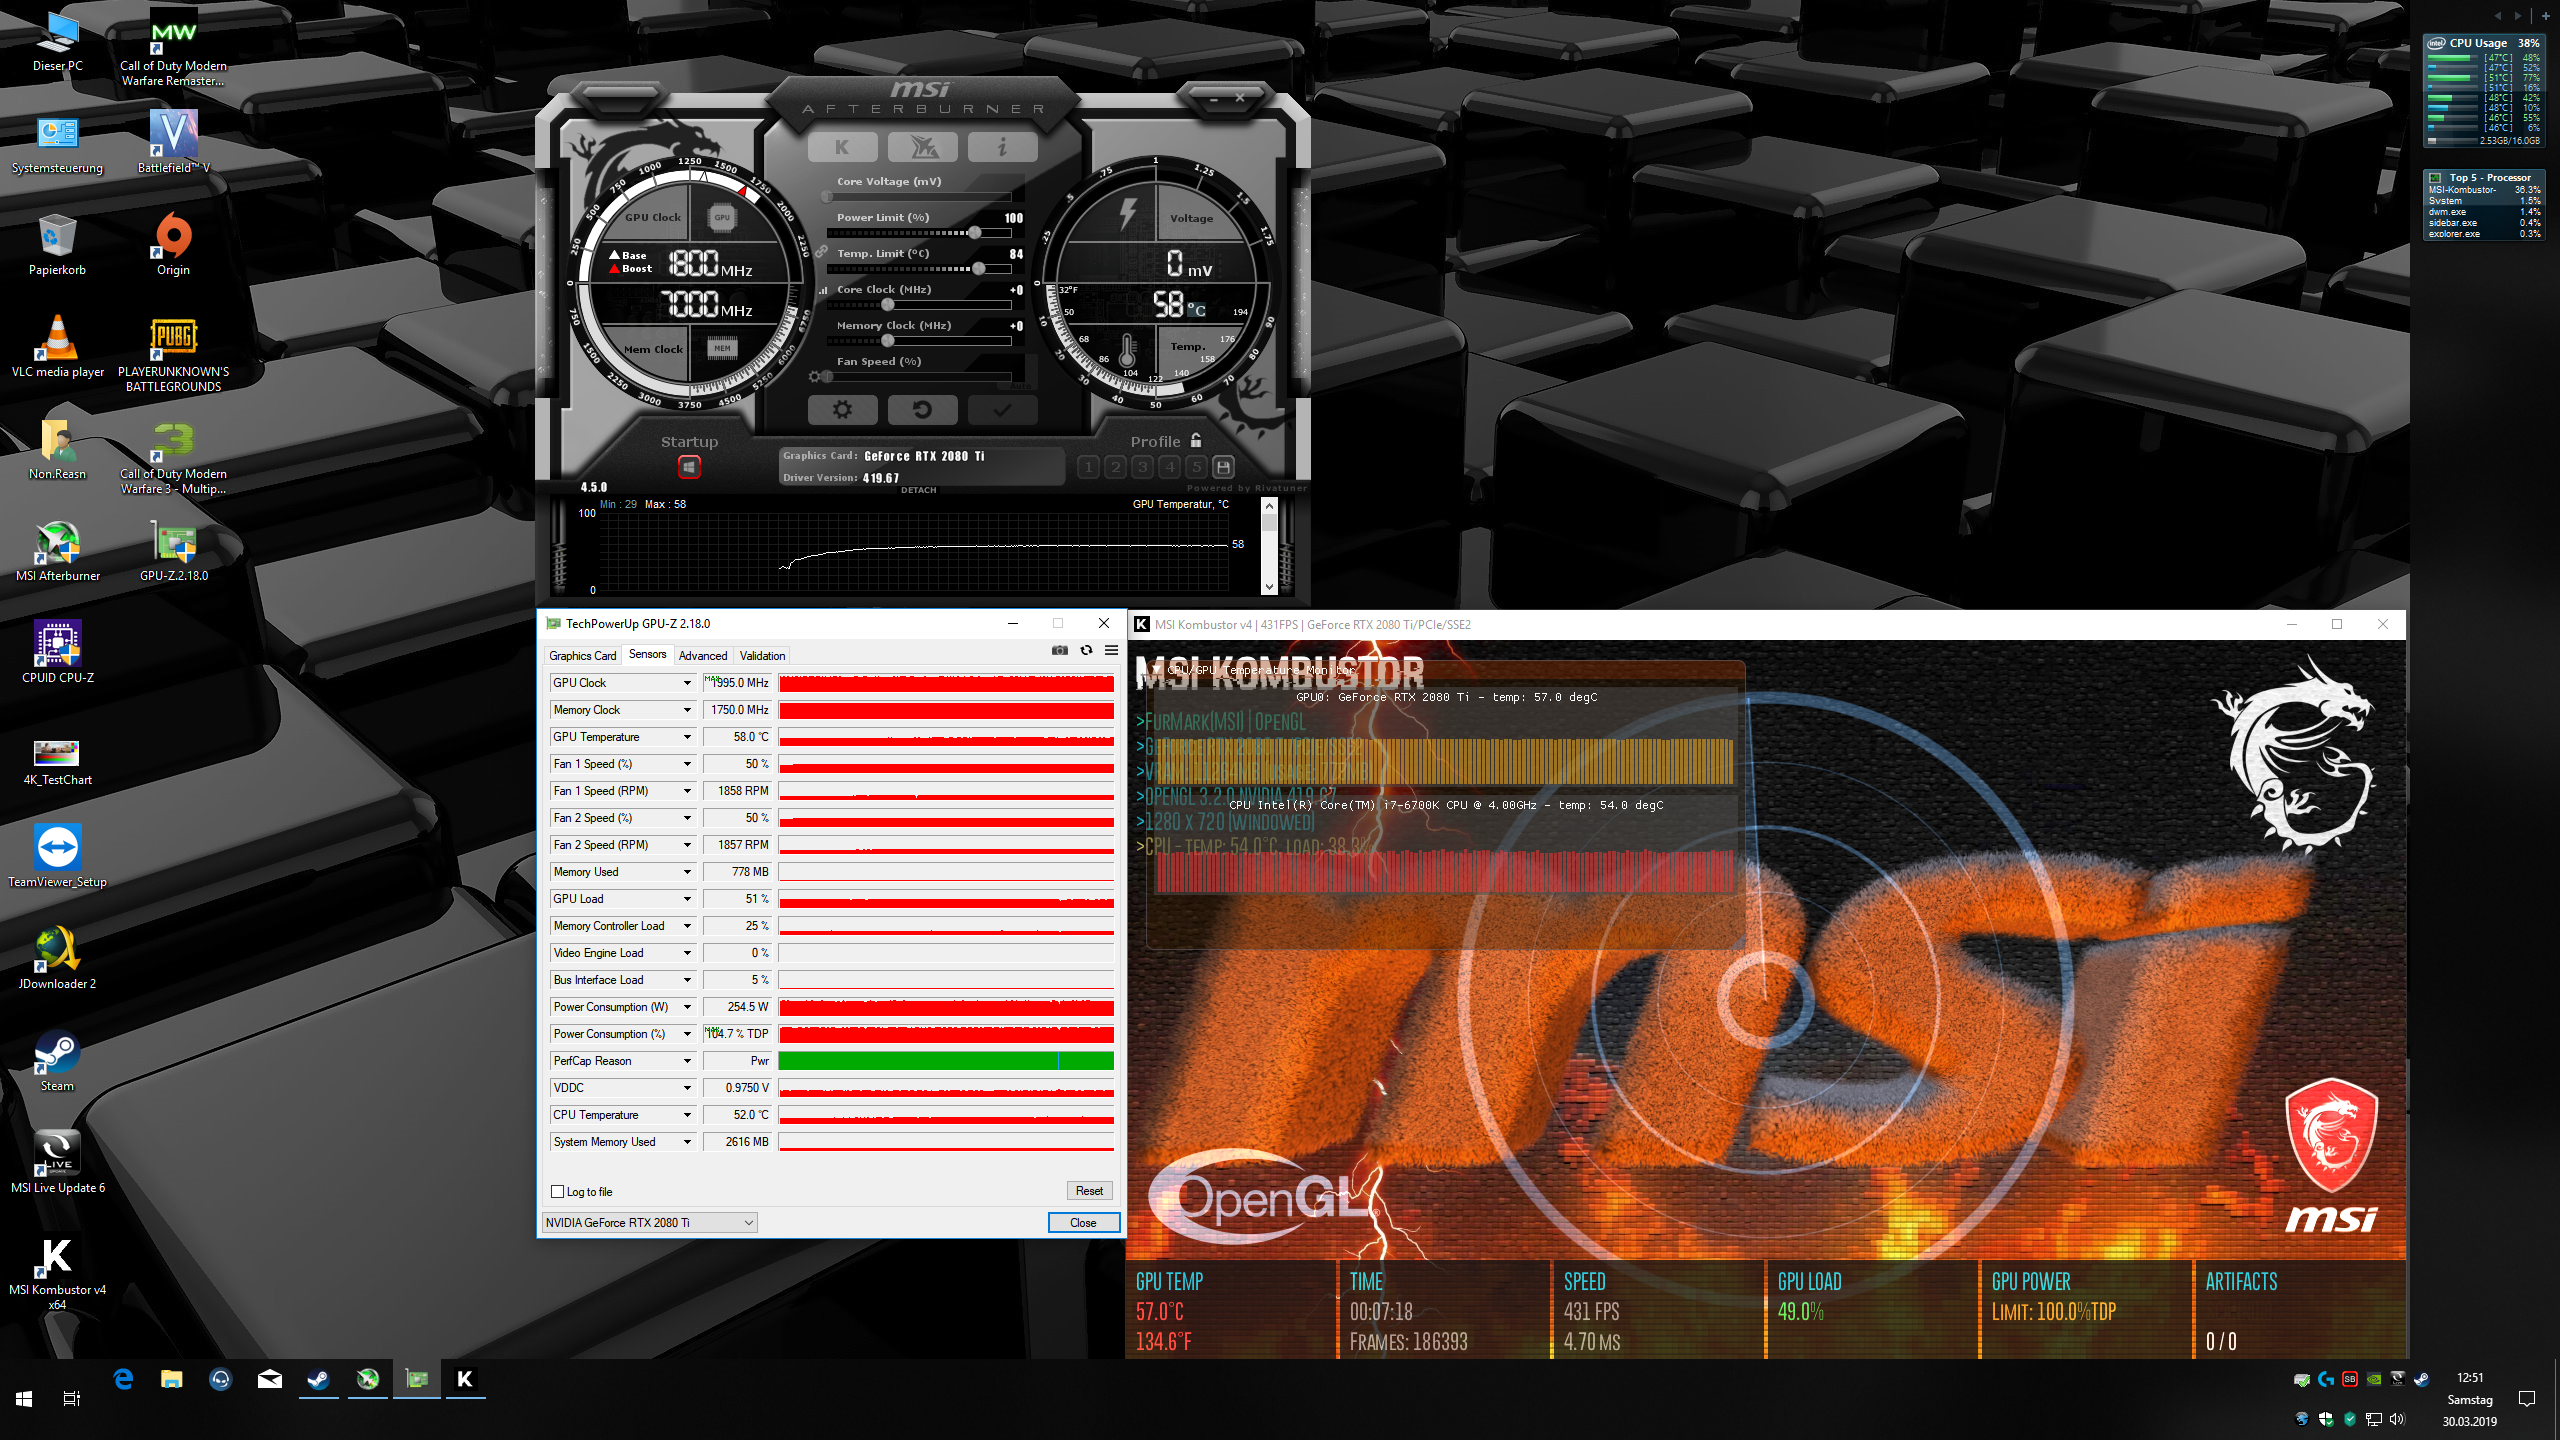Open the Afterburner info button
The height and width of the screenshot is (1440, 2560).
point(1002,148)
